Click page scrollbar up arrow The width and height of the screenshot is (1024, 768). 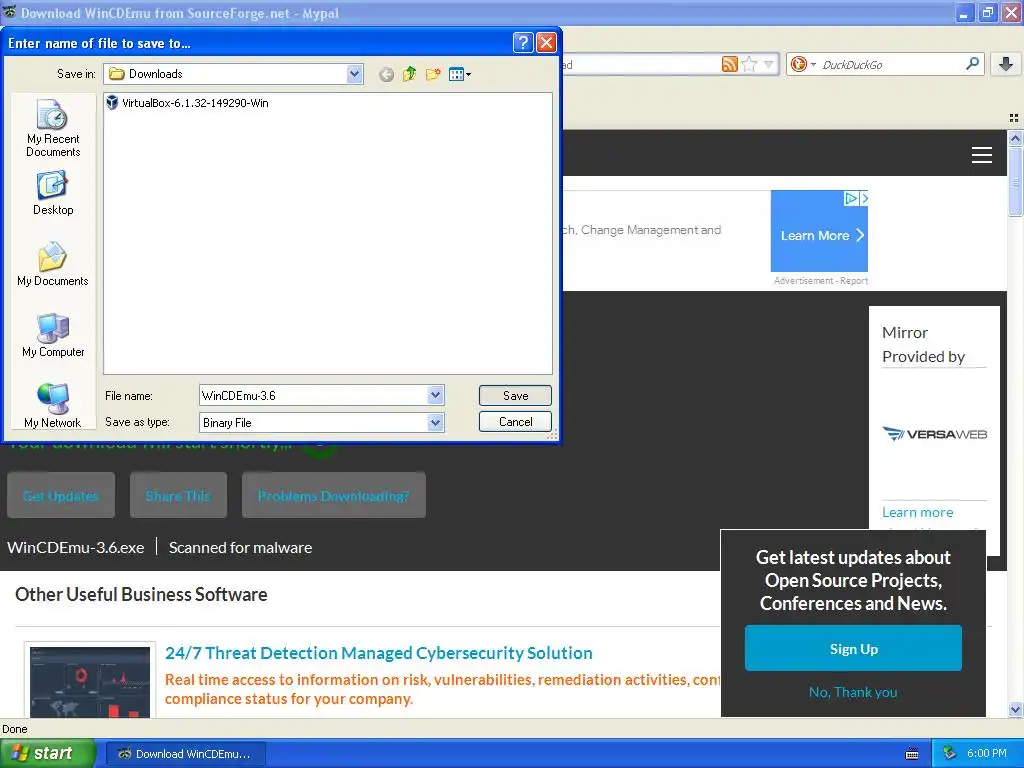[1015, 138]
